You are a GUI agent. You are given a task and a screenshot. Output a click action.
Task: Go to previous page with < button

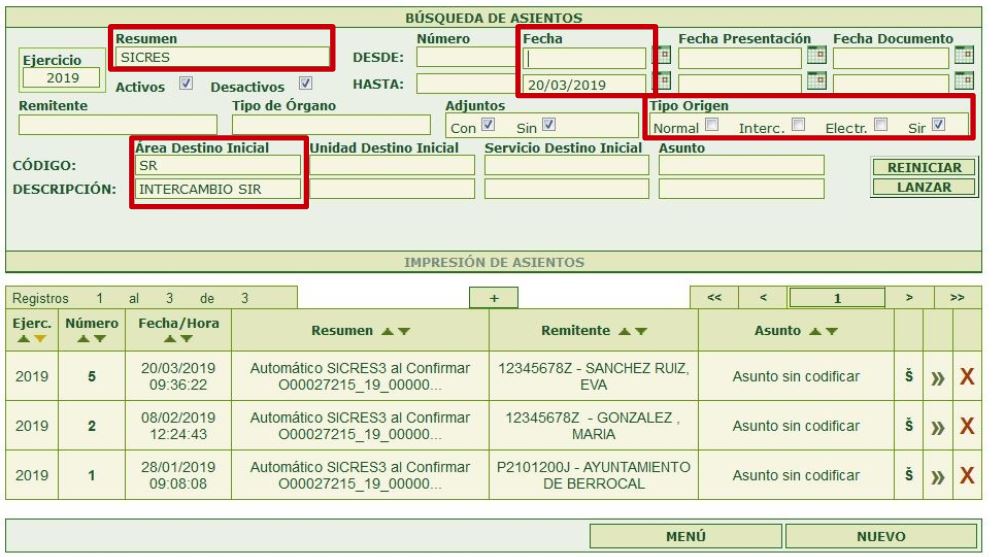pos(763,297)
